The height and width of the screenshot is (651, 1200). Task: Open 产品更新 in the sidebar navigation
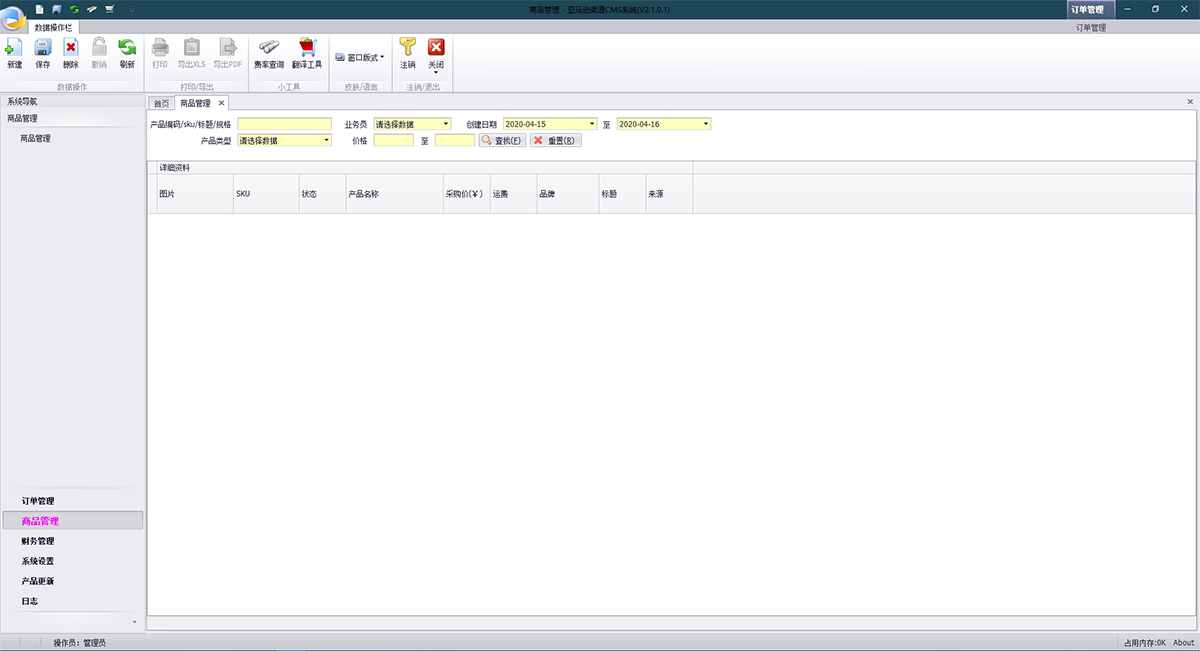(38, 581)
